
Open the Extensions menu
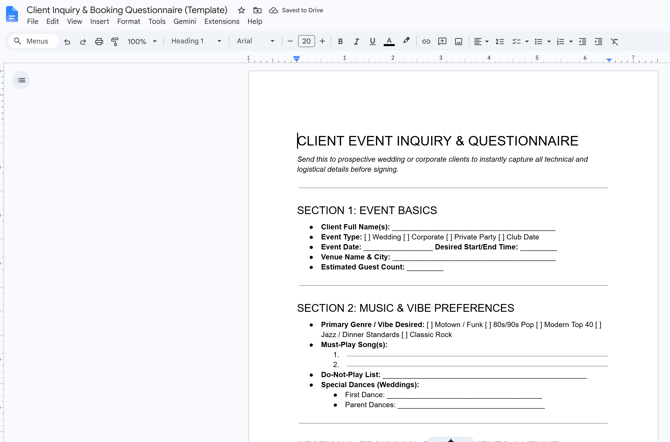tap(222, 21)
